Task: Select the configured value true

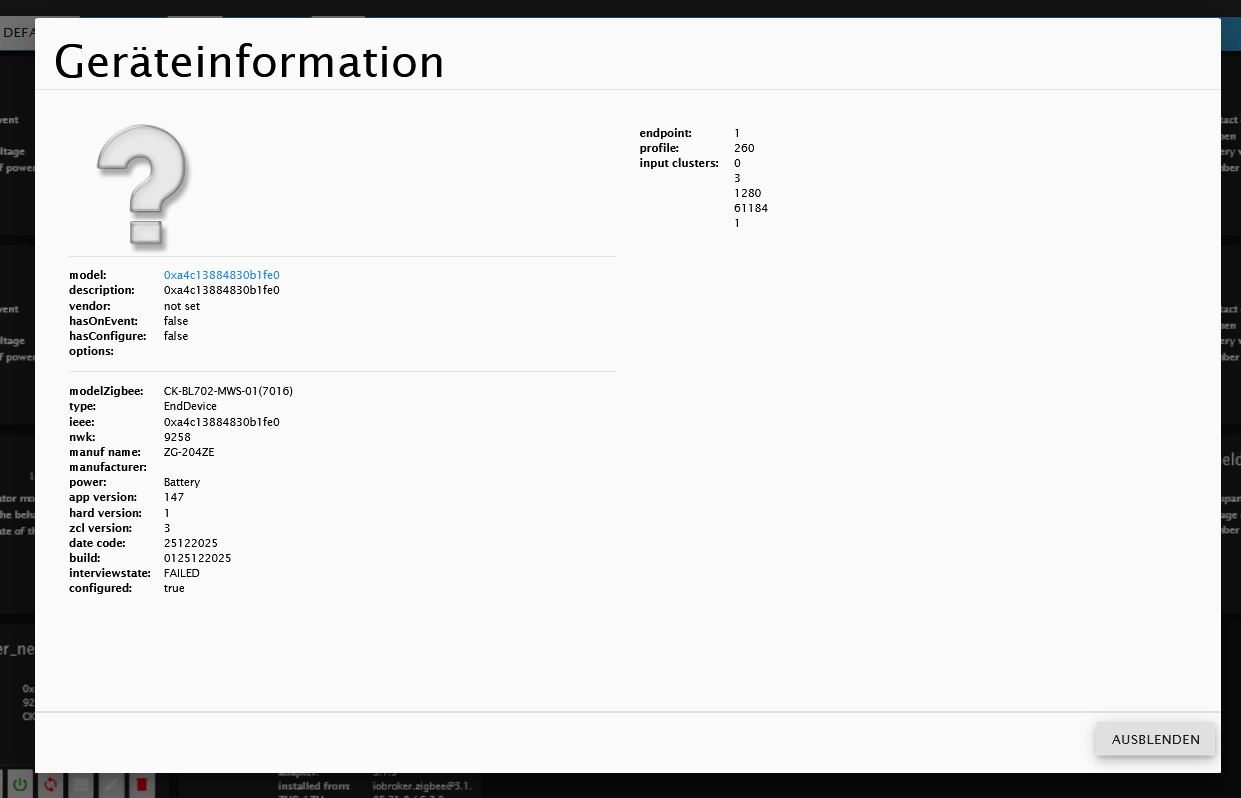Action: coord(174,588)
